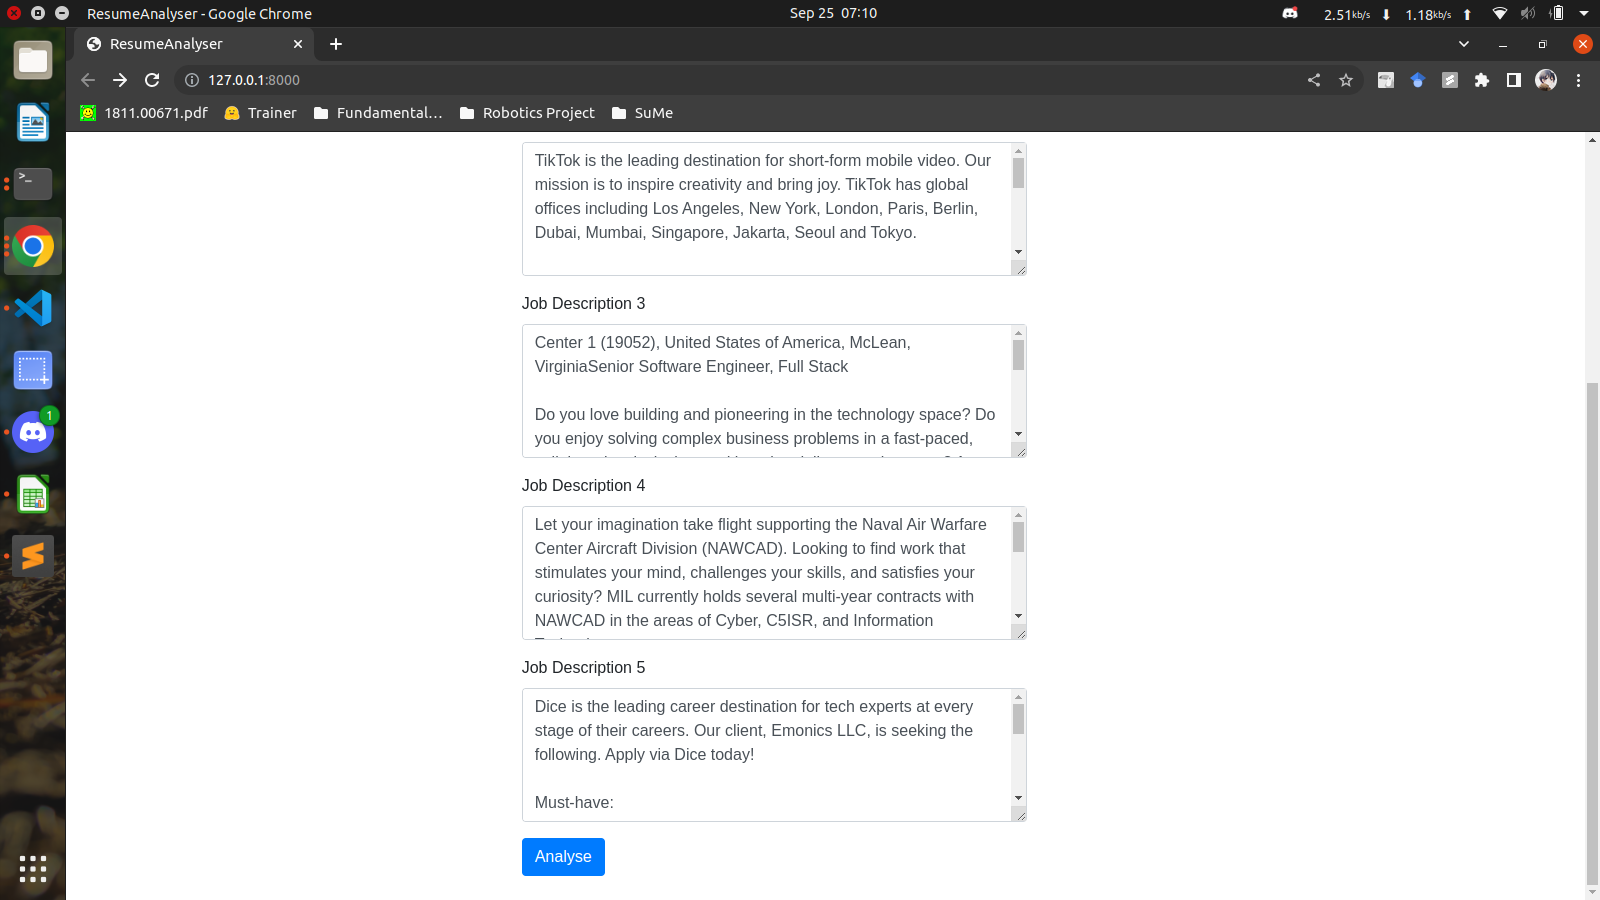Click the blue extension icon in toolbar

click(1418, 80)
